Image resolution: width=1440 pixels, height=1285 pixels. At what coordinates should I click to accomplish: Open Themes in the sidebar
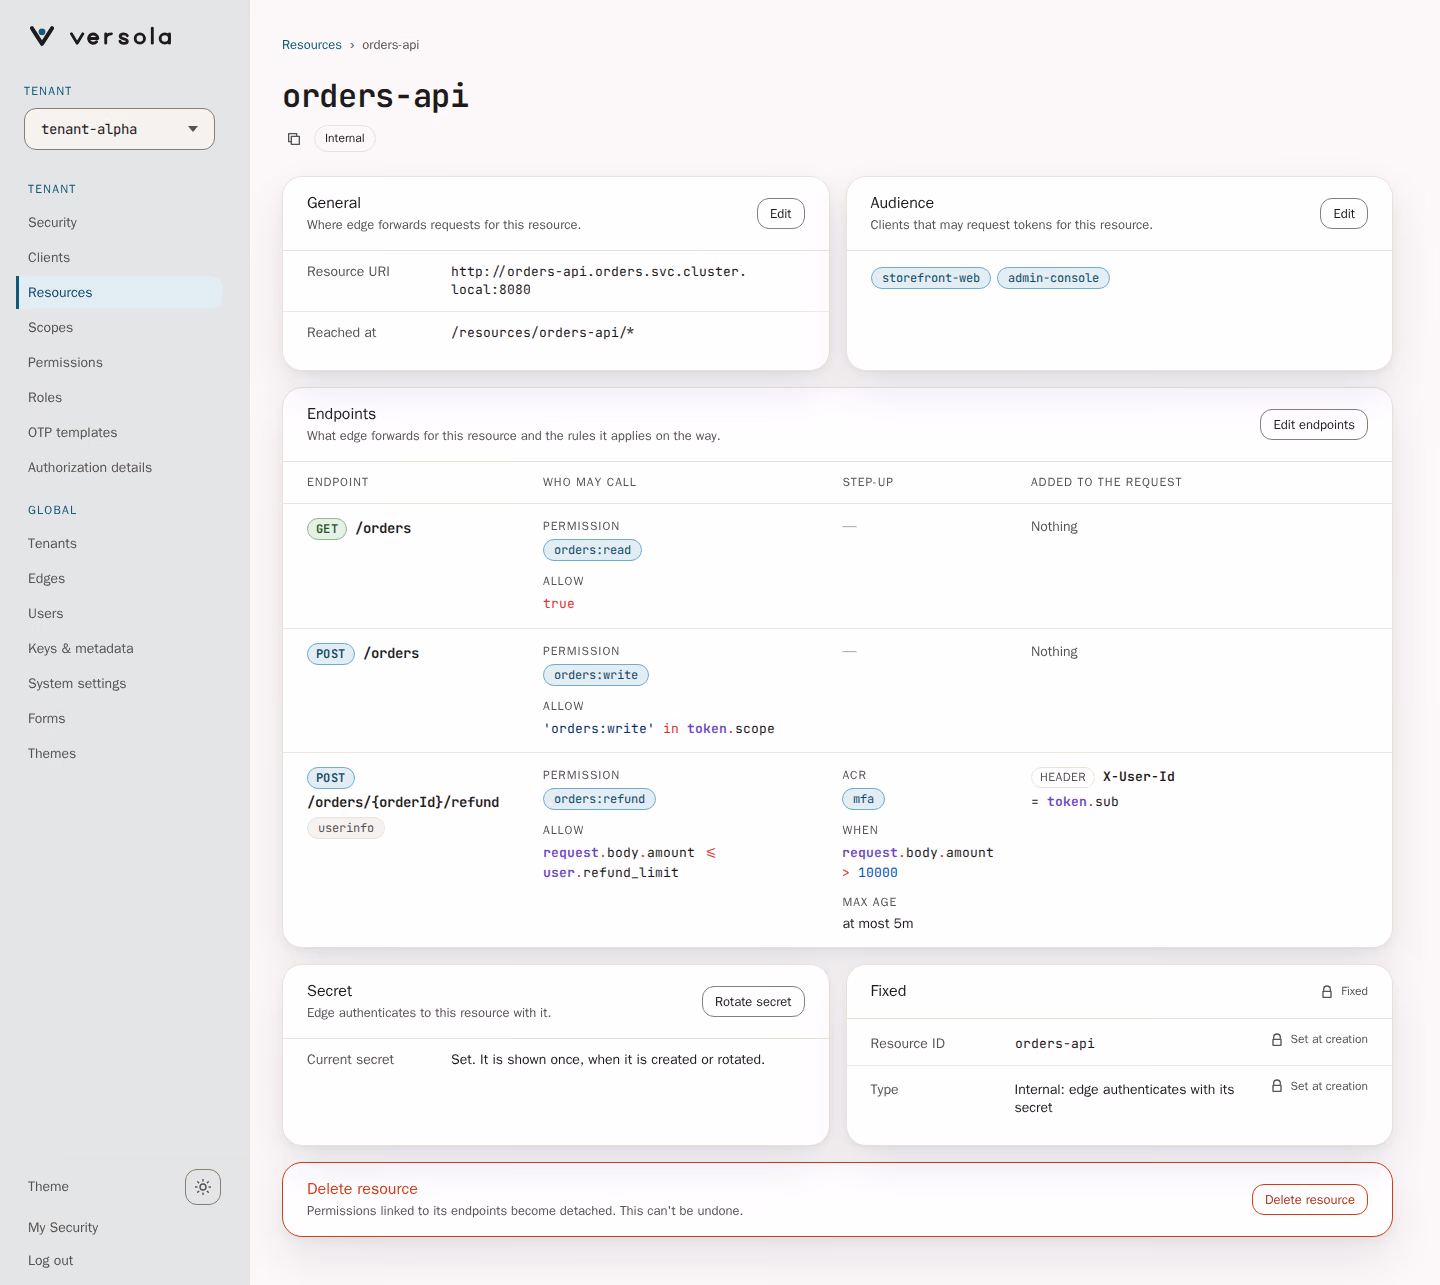[x=119, y=754]
